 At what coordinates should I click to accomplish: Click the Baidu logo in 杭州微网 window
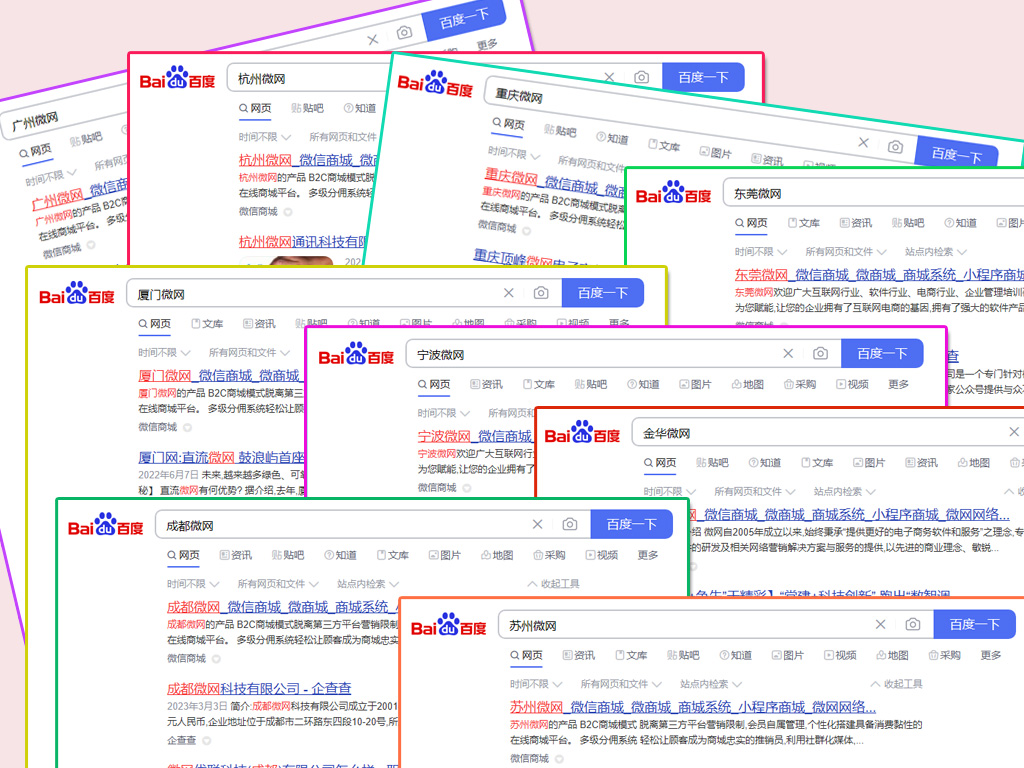pos(178,78)
